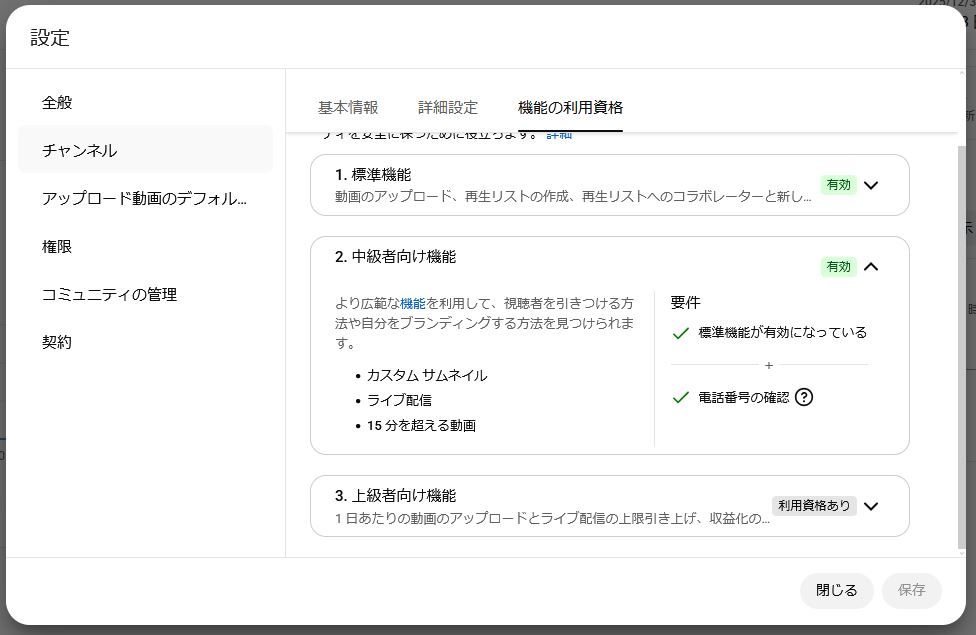
Task: Collapse the 2. 中級者向け機能 section chevron
Action: [871, 267]
